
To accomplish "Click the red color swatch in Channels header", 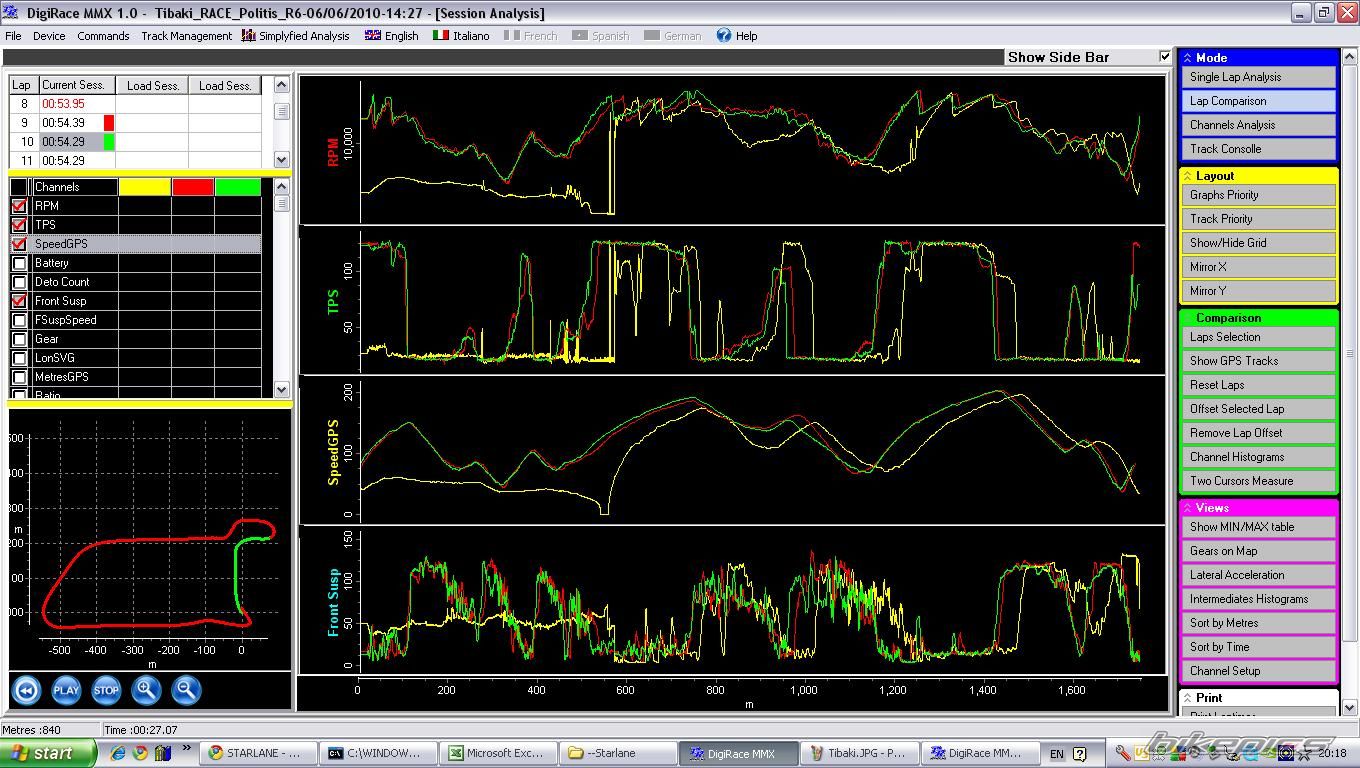I will pyautogui.click(x=193, y=187).
